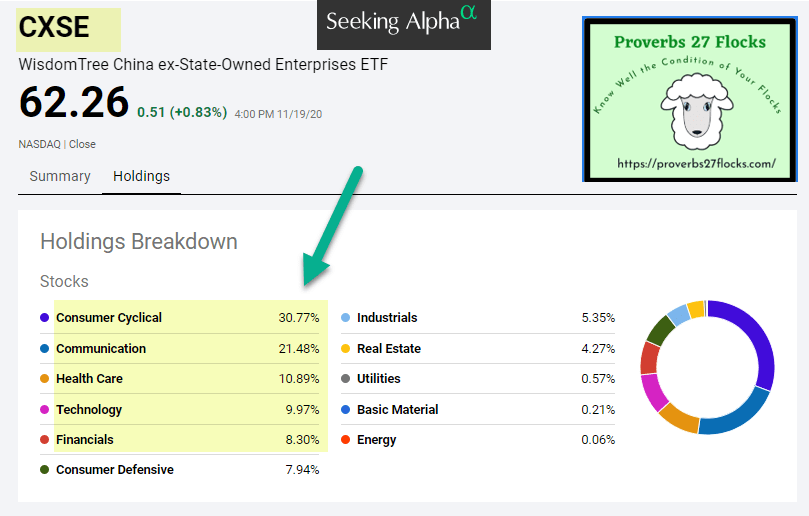Image resolution: width=809 pixels, height=516 pixels.
Task: Click the Communication blue legend dot
Action: 45,349
